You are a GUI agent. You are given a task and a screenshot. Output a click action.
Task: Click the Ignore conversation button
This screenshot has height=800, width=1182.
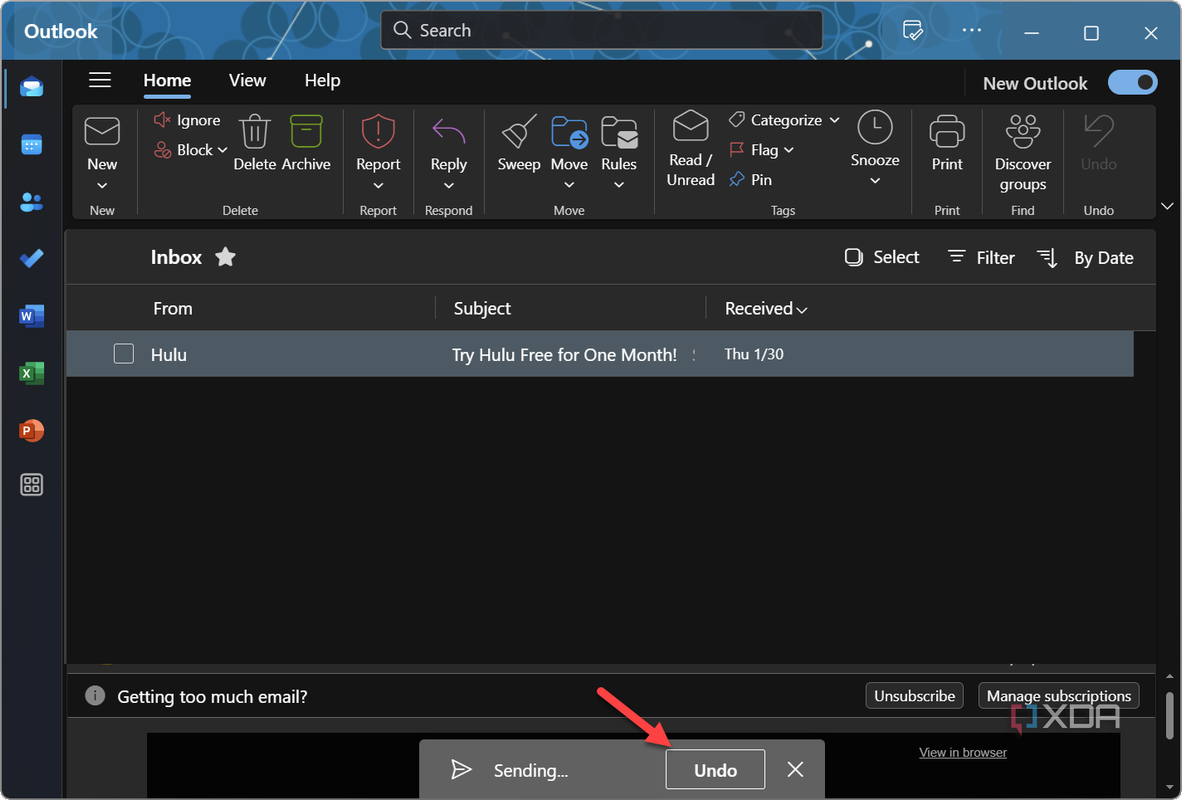(187, 120)
